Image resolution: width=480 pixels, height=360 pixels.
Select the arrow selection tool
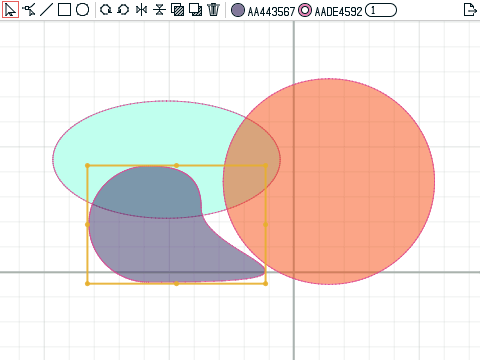click(x=10, y=10)
